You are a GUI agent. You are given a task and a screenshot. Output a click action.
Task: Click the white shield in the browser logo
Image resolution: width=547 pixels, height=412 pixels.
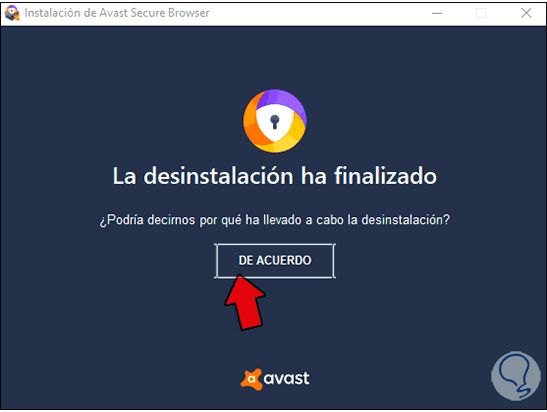click(x=275, y=122)
